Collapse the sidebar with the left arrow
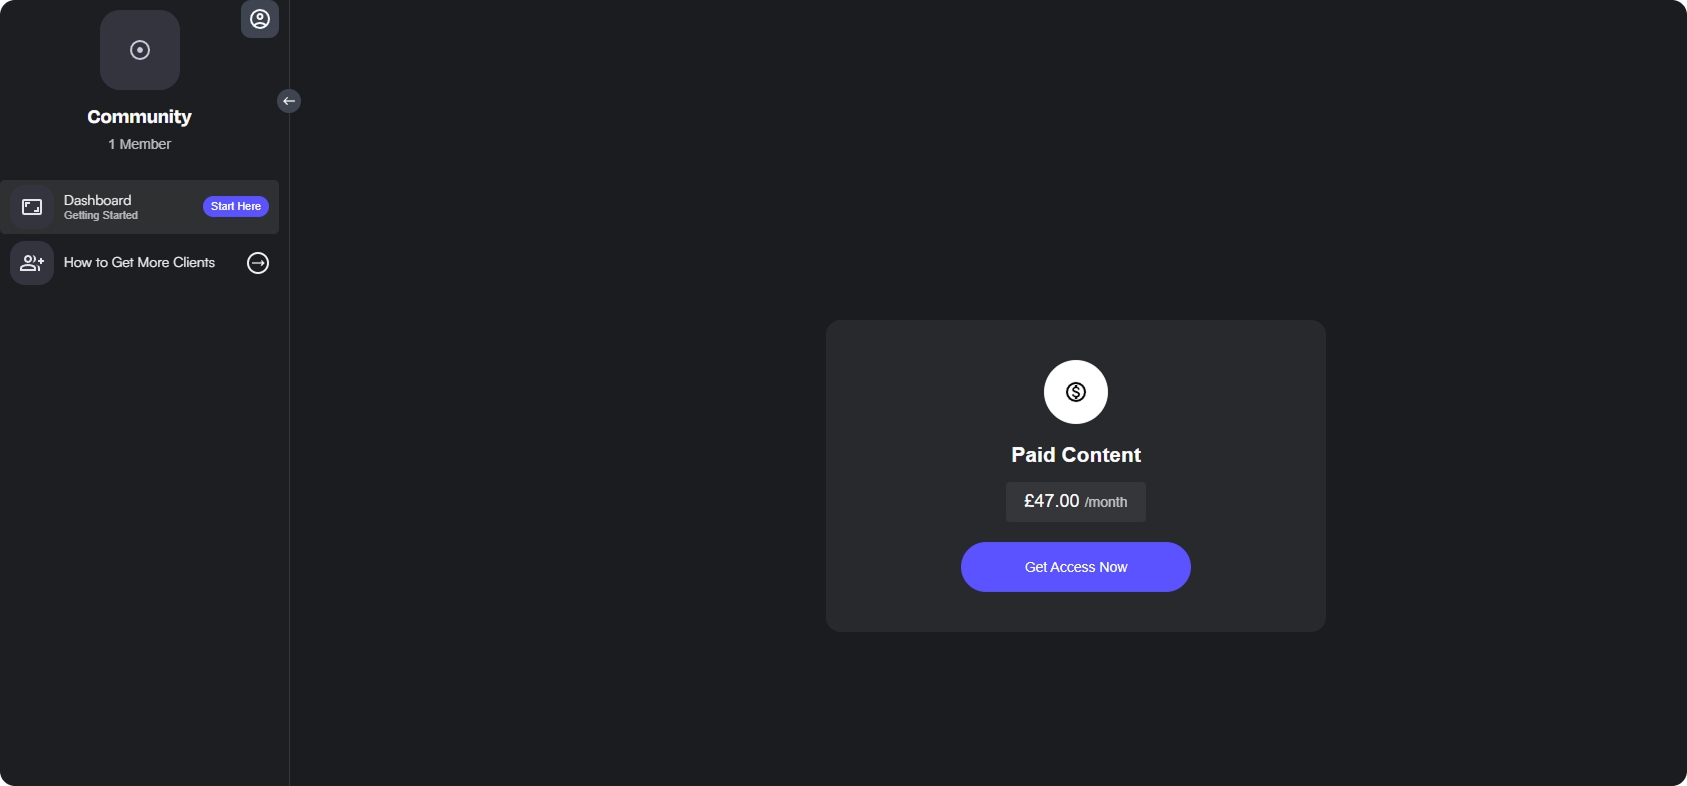The image size is (1687, 786). click(289, 101)
